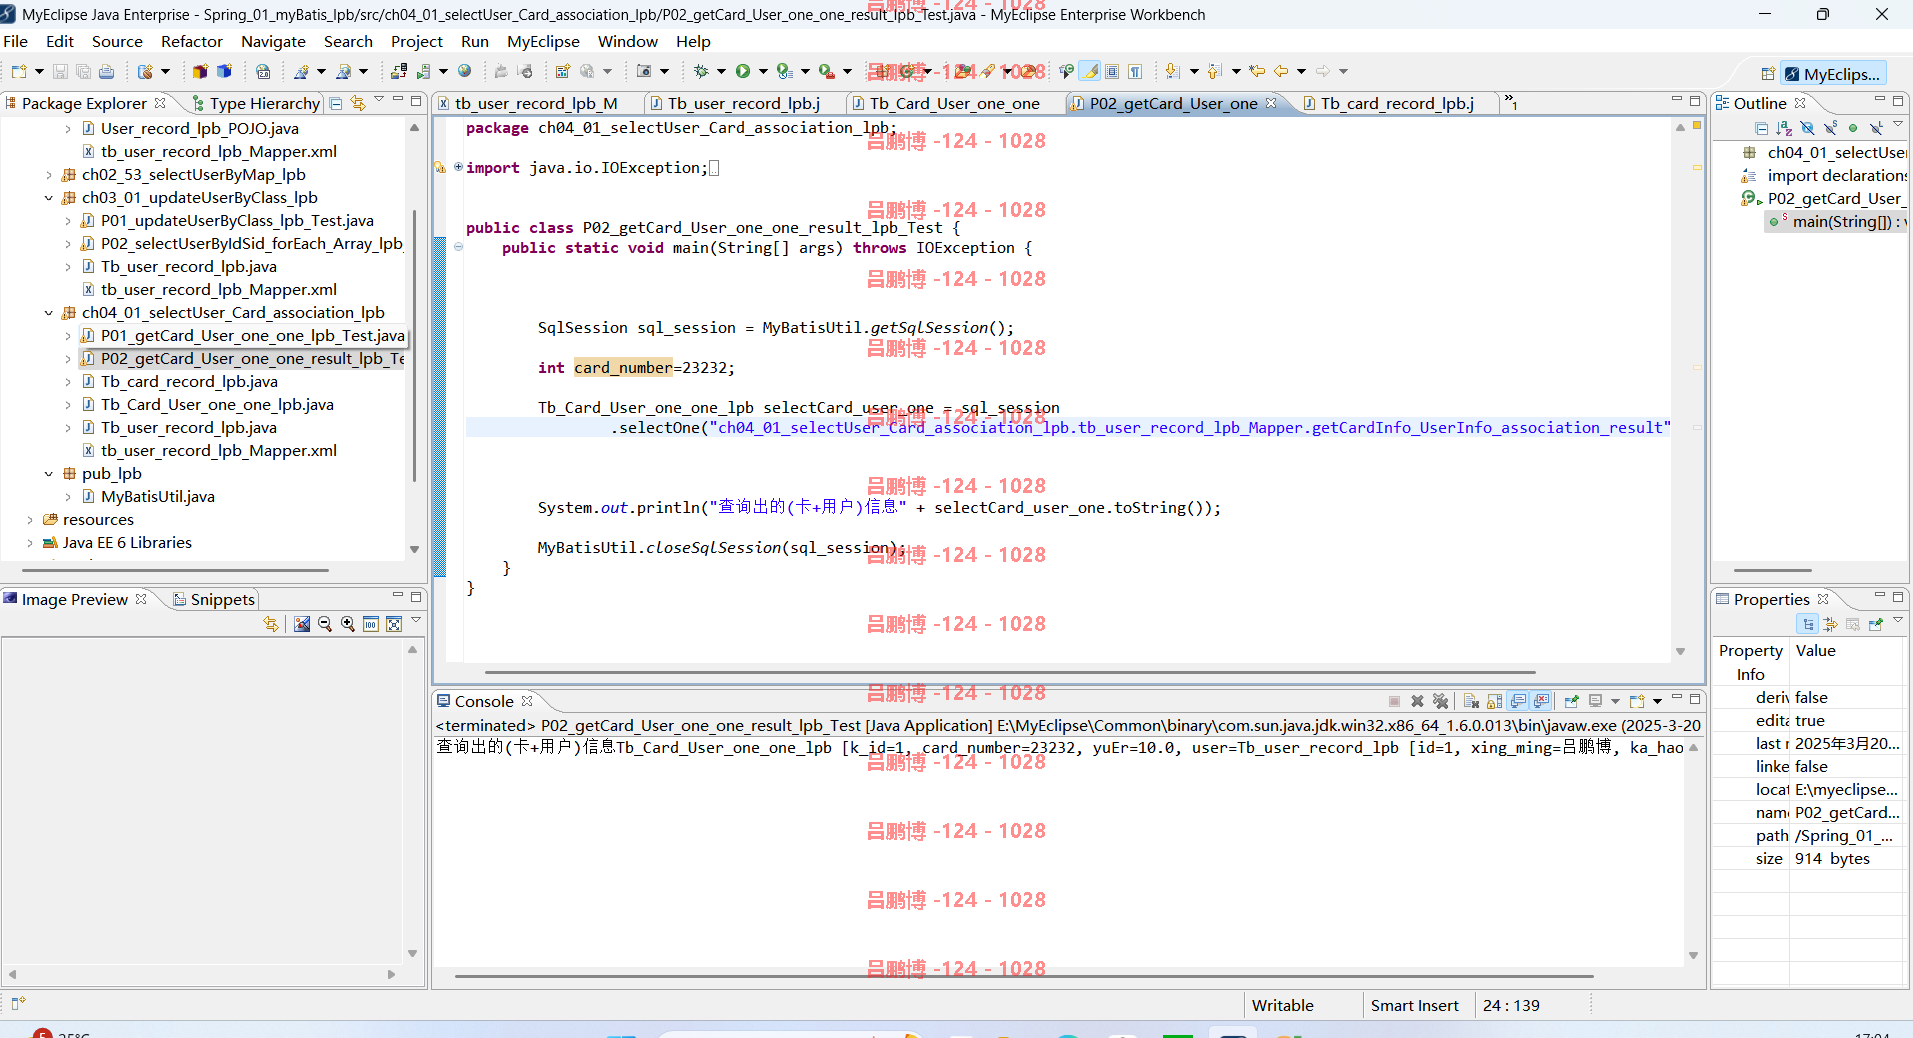Switch to the Snippets tab
This screenshot has height=1038, width=1913.
click(x=214, y=599)
